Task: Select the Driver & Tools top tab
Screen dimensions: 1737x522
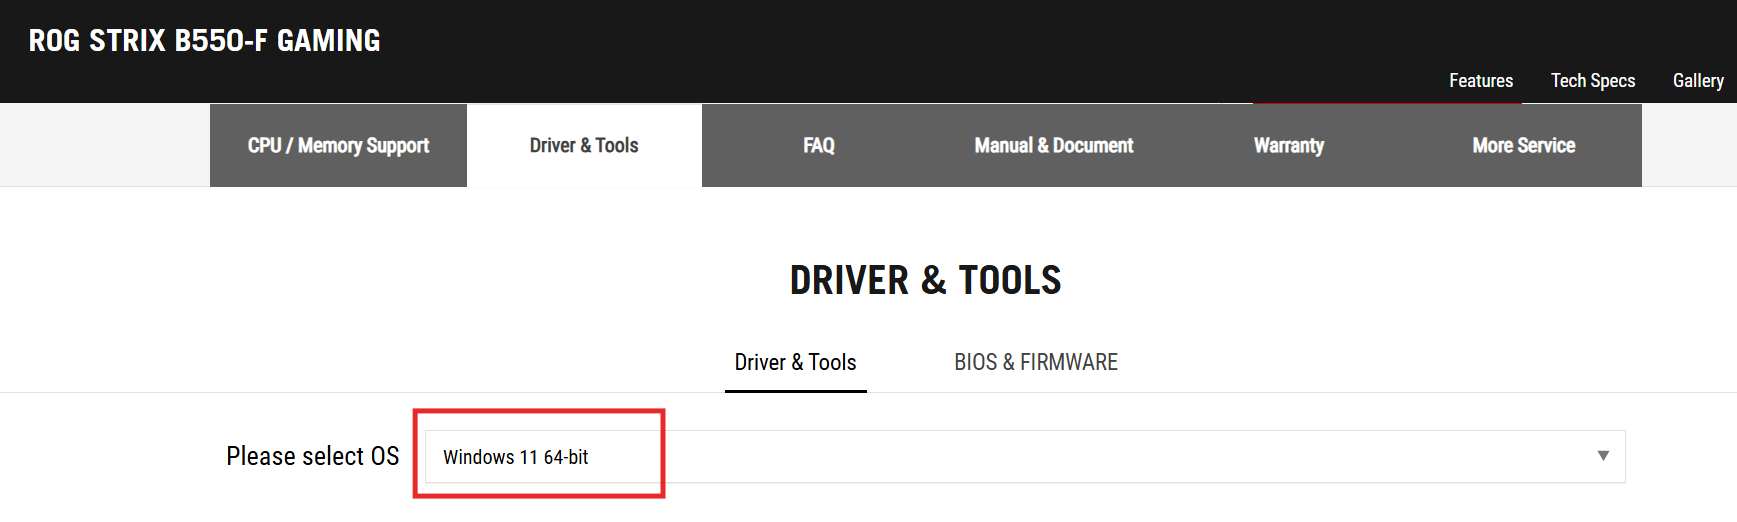Action: (x=584, y=145)
